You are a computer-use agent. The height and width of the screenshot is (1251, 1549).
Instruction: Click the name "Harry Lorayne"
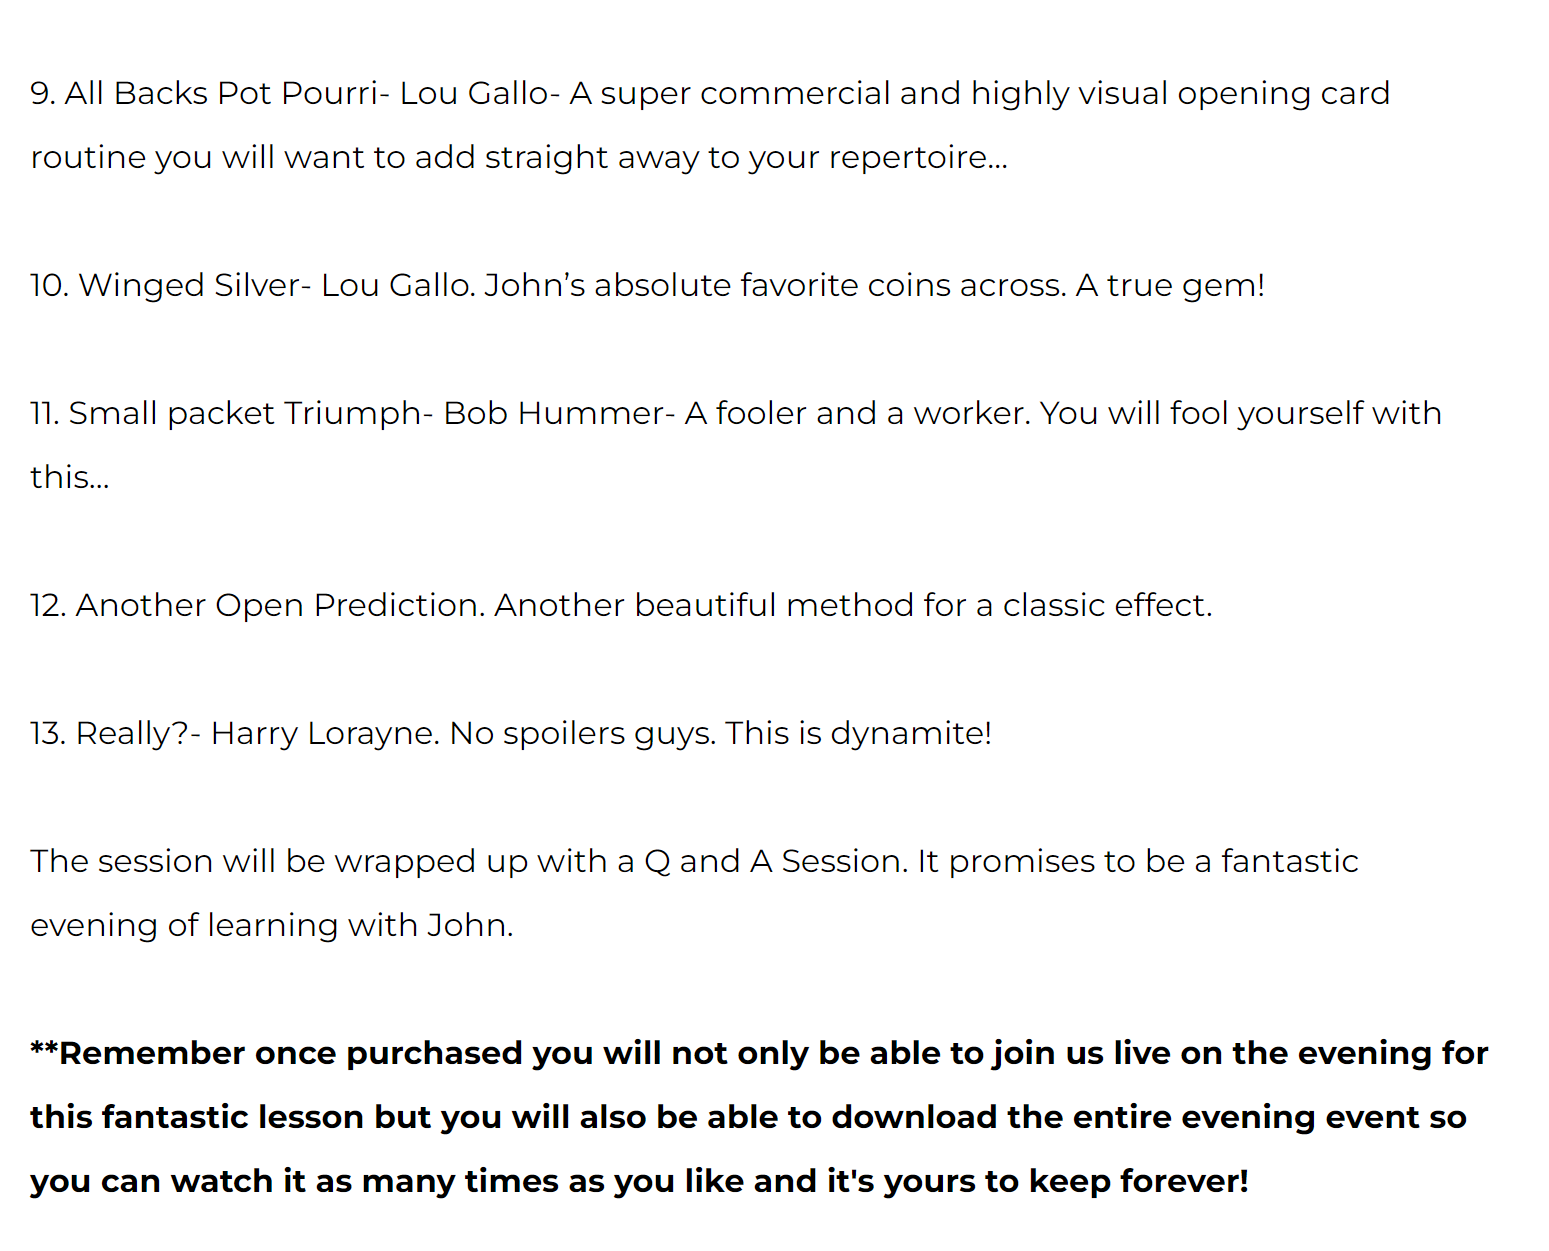(x=324, y=733)
